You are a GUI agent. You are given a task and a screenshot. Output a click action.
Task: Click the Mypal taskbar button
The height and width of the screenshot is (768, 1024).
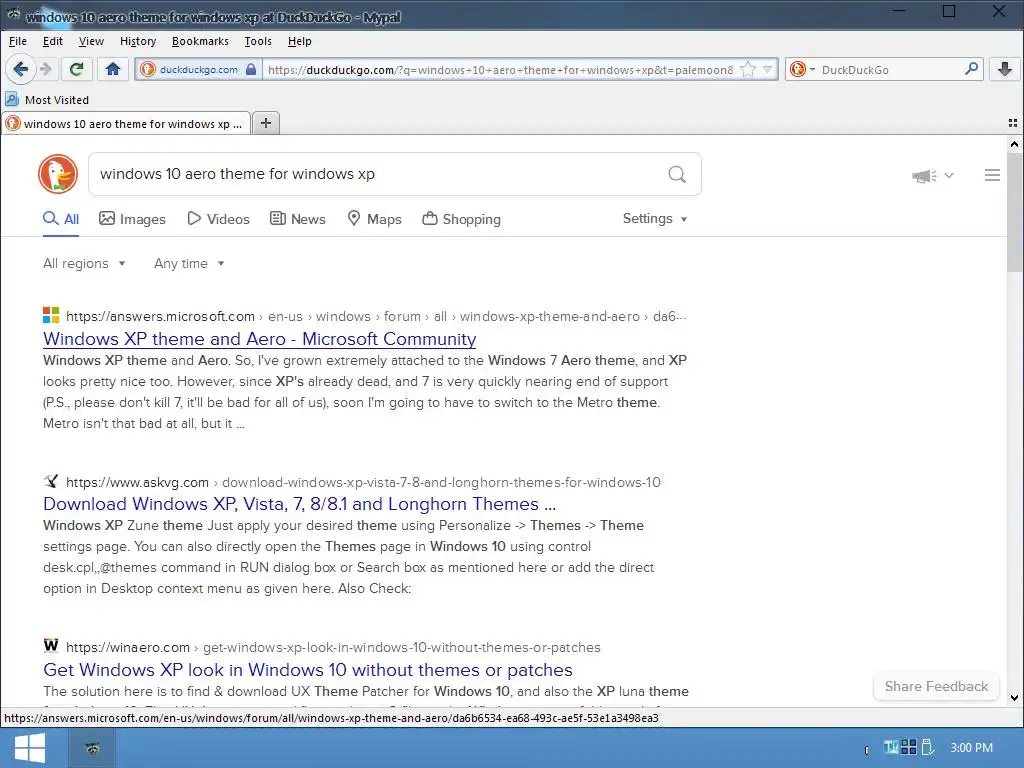(x=92, y=748)
